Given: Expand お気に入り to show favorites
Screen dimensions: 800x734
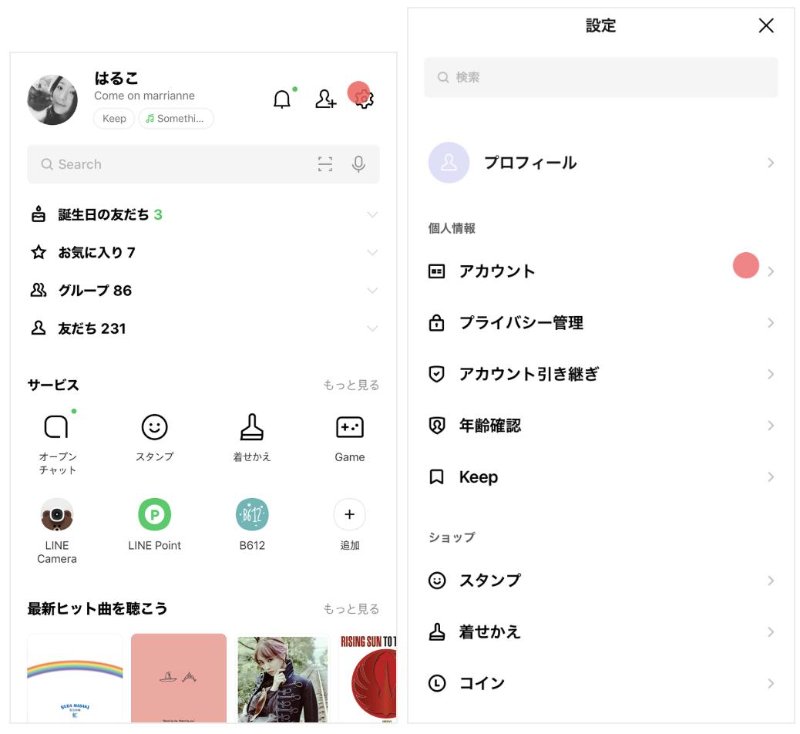Looking at the screenshot, I should (372, 252).
